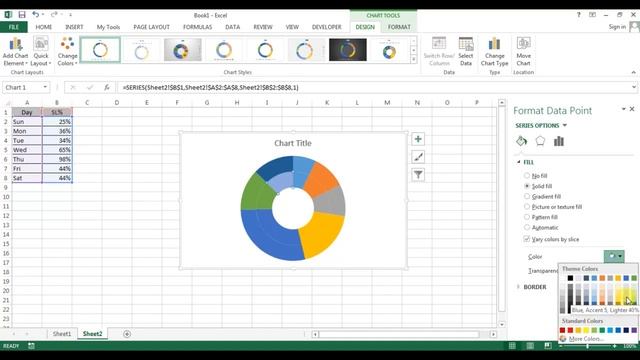The height and width of the screenshot is (360, 640).
Task: Click the Redo arrow
Action: pos(53,15)
